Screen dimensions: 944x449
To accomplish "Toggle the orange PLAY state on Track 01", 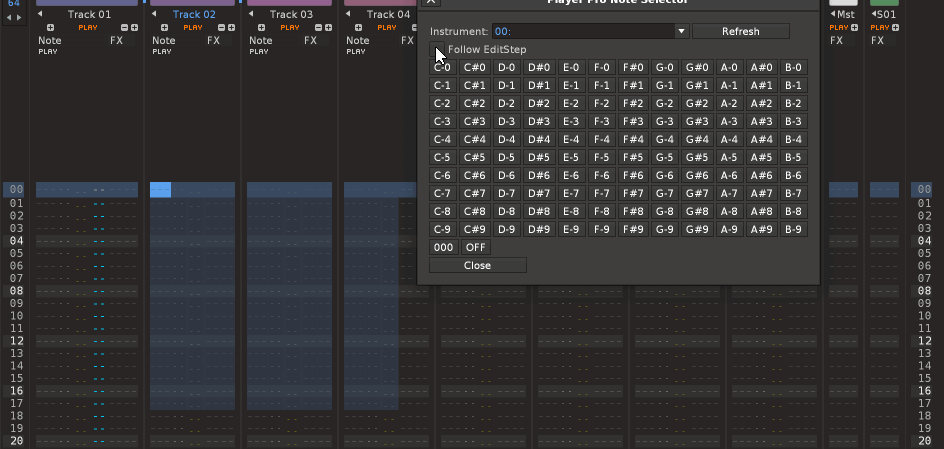I will tap(87, 28).
